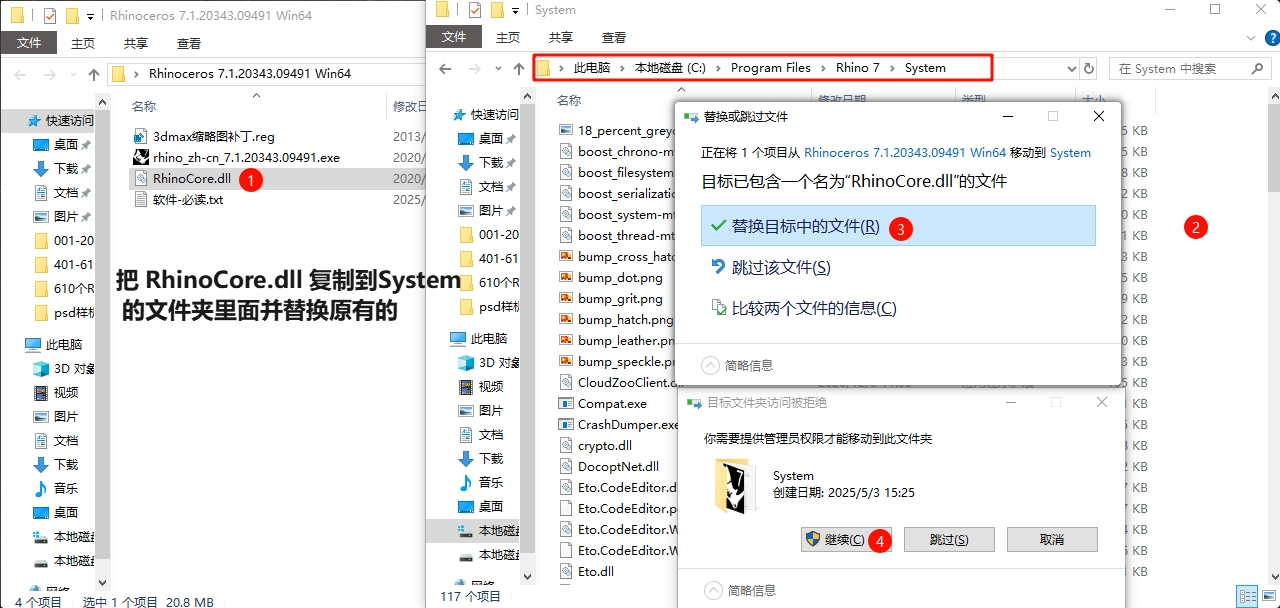Select the crypto.dll icon in System window
Viewport: 1280px width, 608px height.
tap(566, 446)
